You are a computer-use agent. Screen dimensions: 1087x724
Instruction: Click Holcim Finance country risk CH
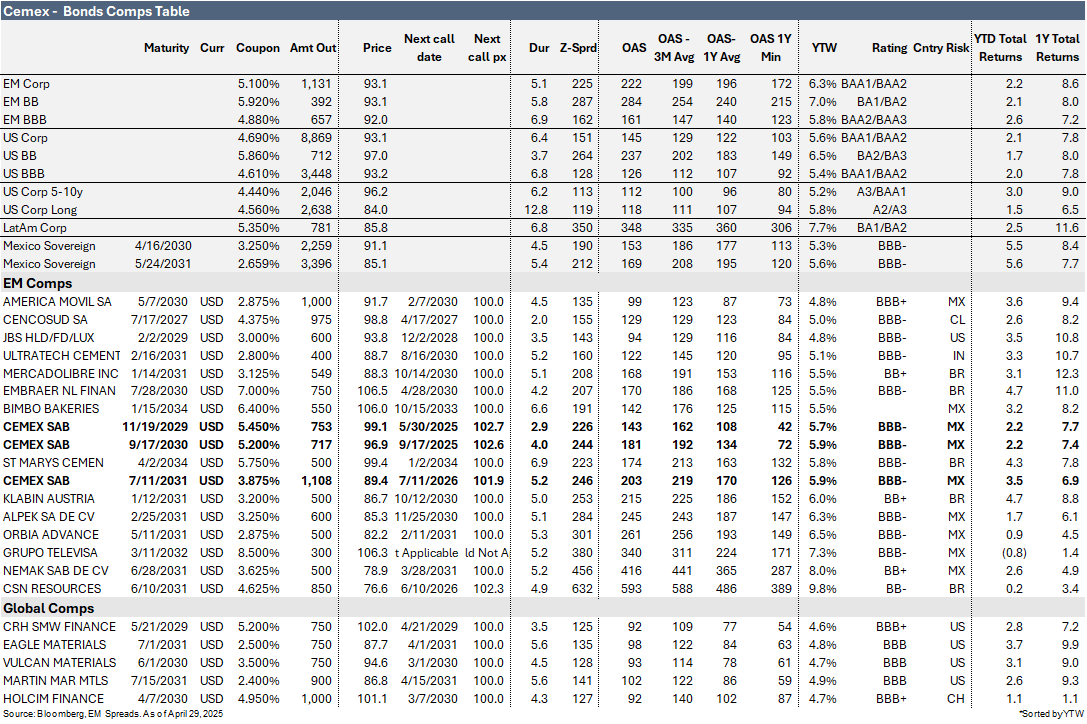pos(956,699)
